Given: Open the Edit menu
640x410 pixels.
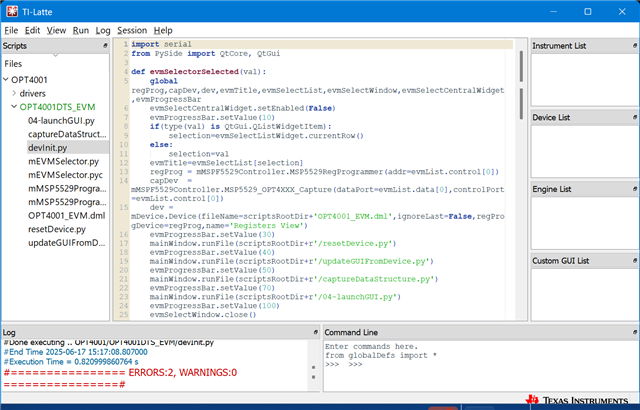Looking at the screenshot, I should click(32, 30).
